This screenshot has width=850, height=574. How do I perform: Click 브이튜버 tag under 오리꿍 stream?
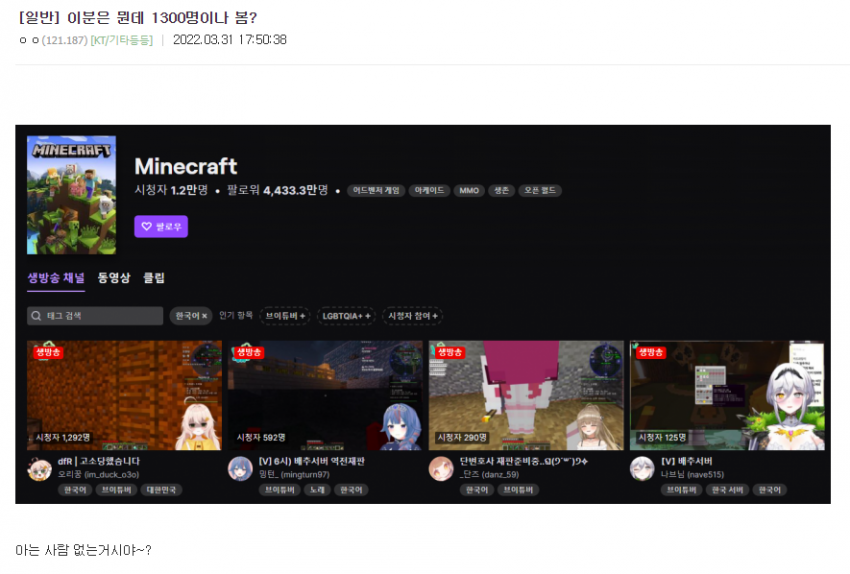coord(117,490)
